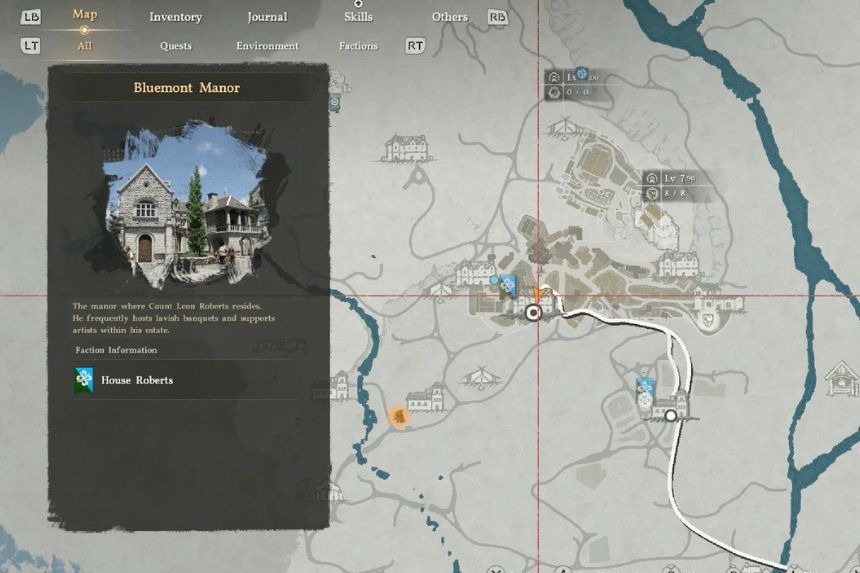Show Environment markers filter
860x573 pixels.
click(267, 46)
